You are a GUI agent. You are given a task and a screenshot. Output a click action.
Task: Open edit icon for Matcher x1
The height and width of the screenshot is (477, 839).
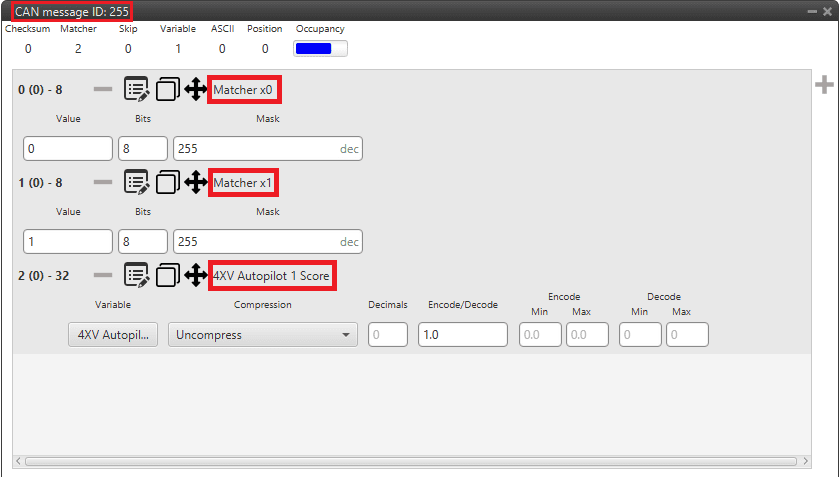(x=137, y=183)
